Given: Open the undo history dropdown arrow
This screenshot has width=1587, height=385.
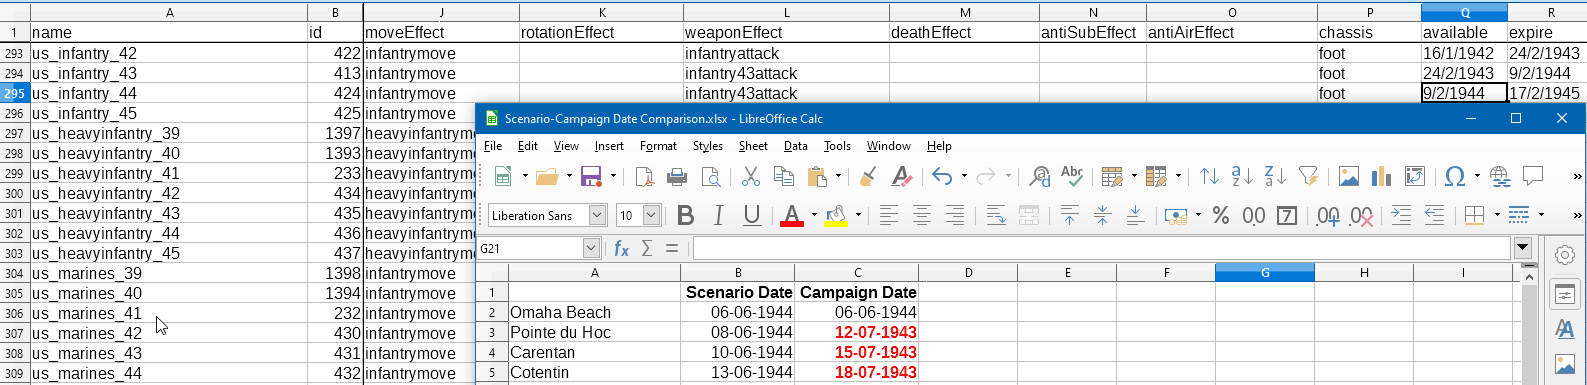Looking at the screenshot, I should [964, 177].
